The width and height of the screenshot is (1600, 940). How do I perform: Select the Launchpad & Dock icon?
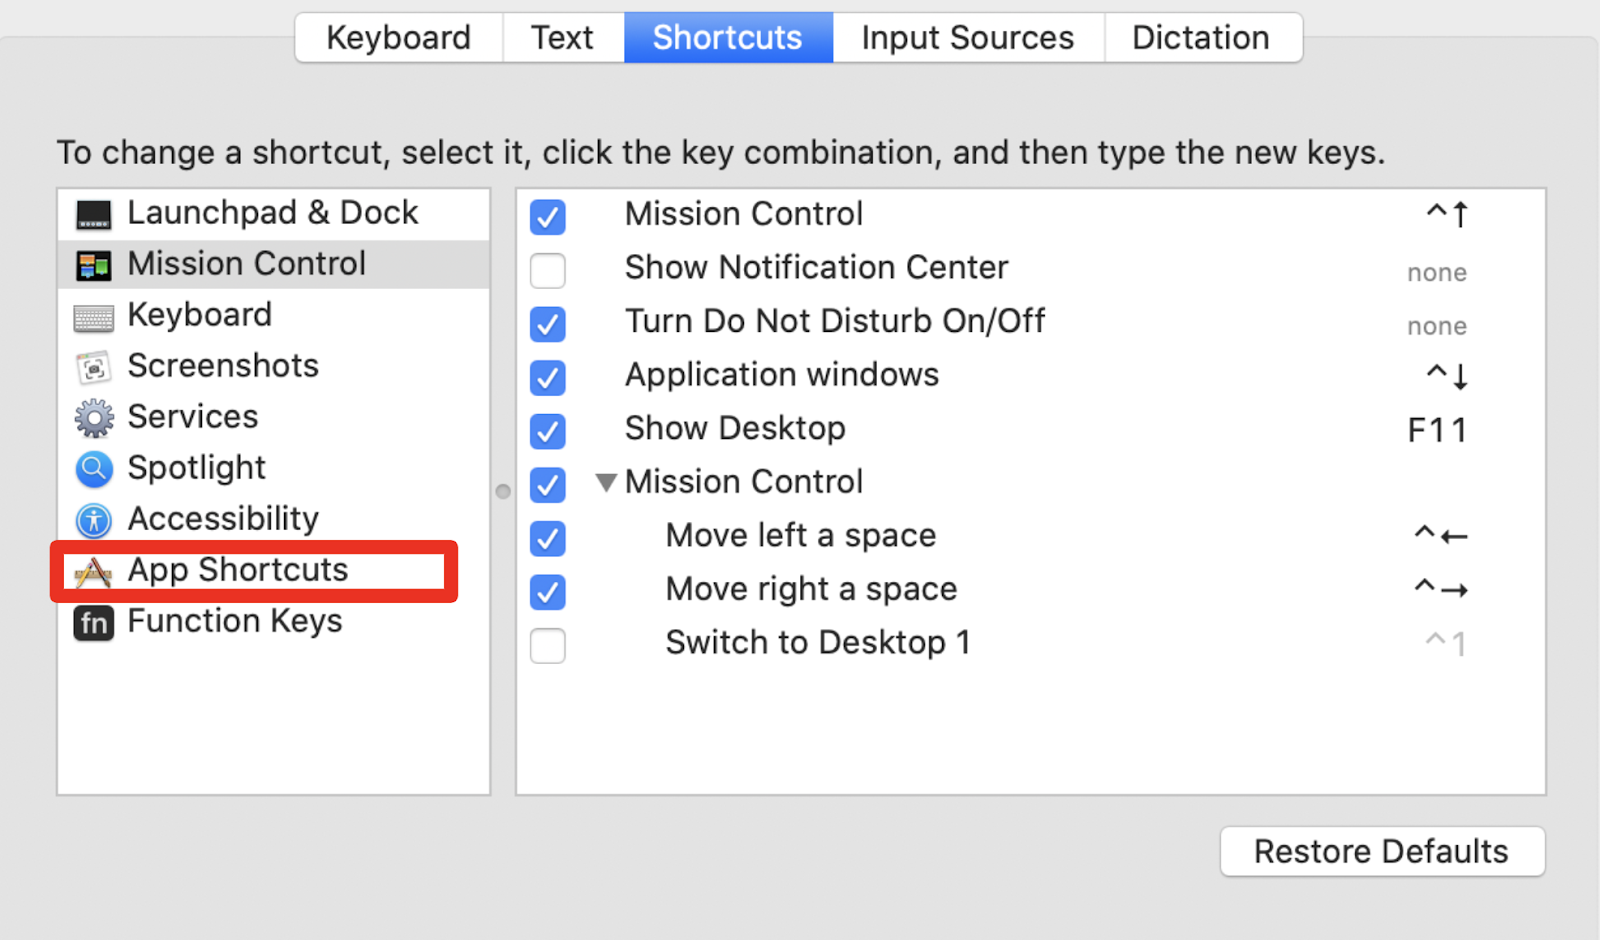tap(94, 214)
